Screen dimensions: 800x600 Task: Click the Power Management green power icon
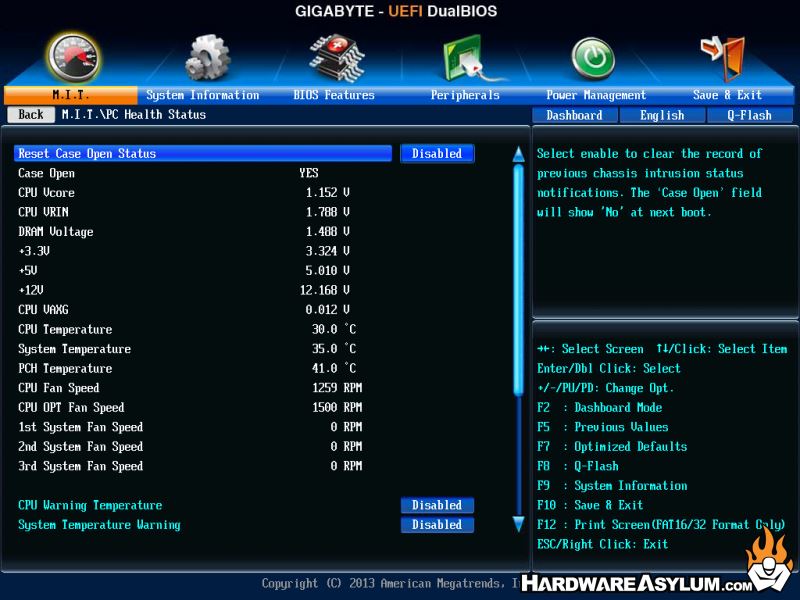(x=594, y=58)
